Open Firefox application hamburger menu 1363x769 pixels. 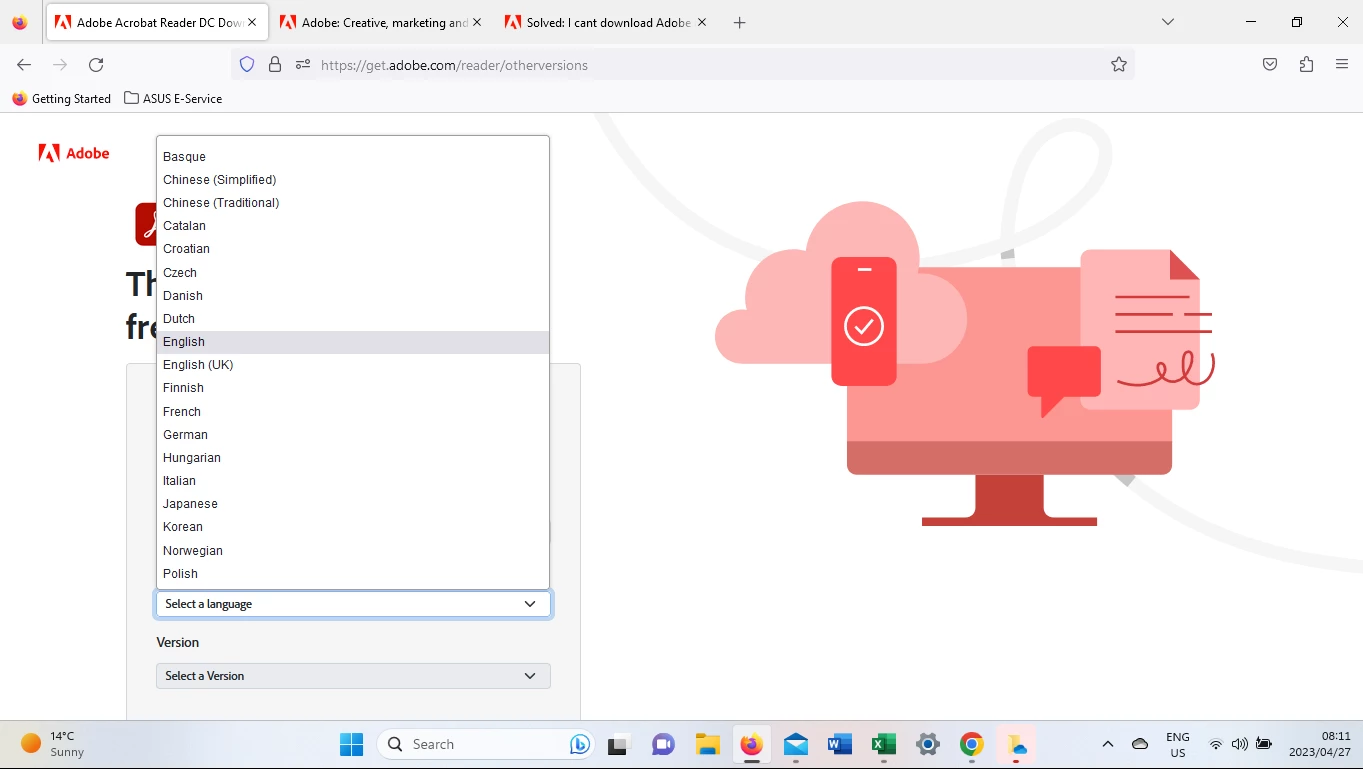[x=1342, y=65]
